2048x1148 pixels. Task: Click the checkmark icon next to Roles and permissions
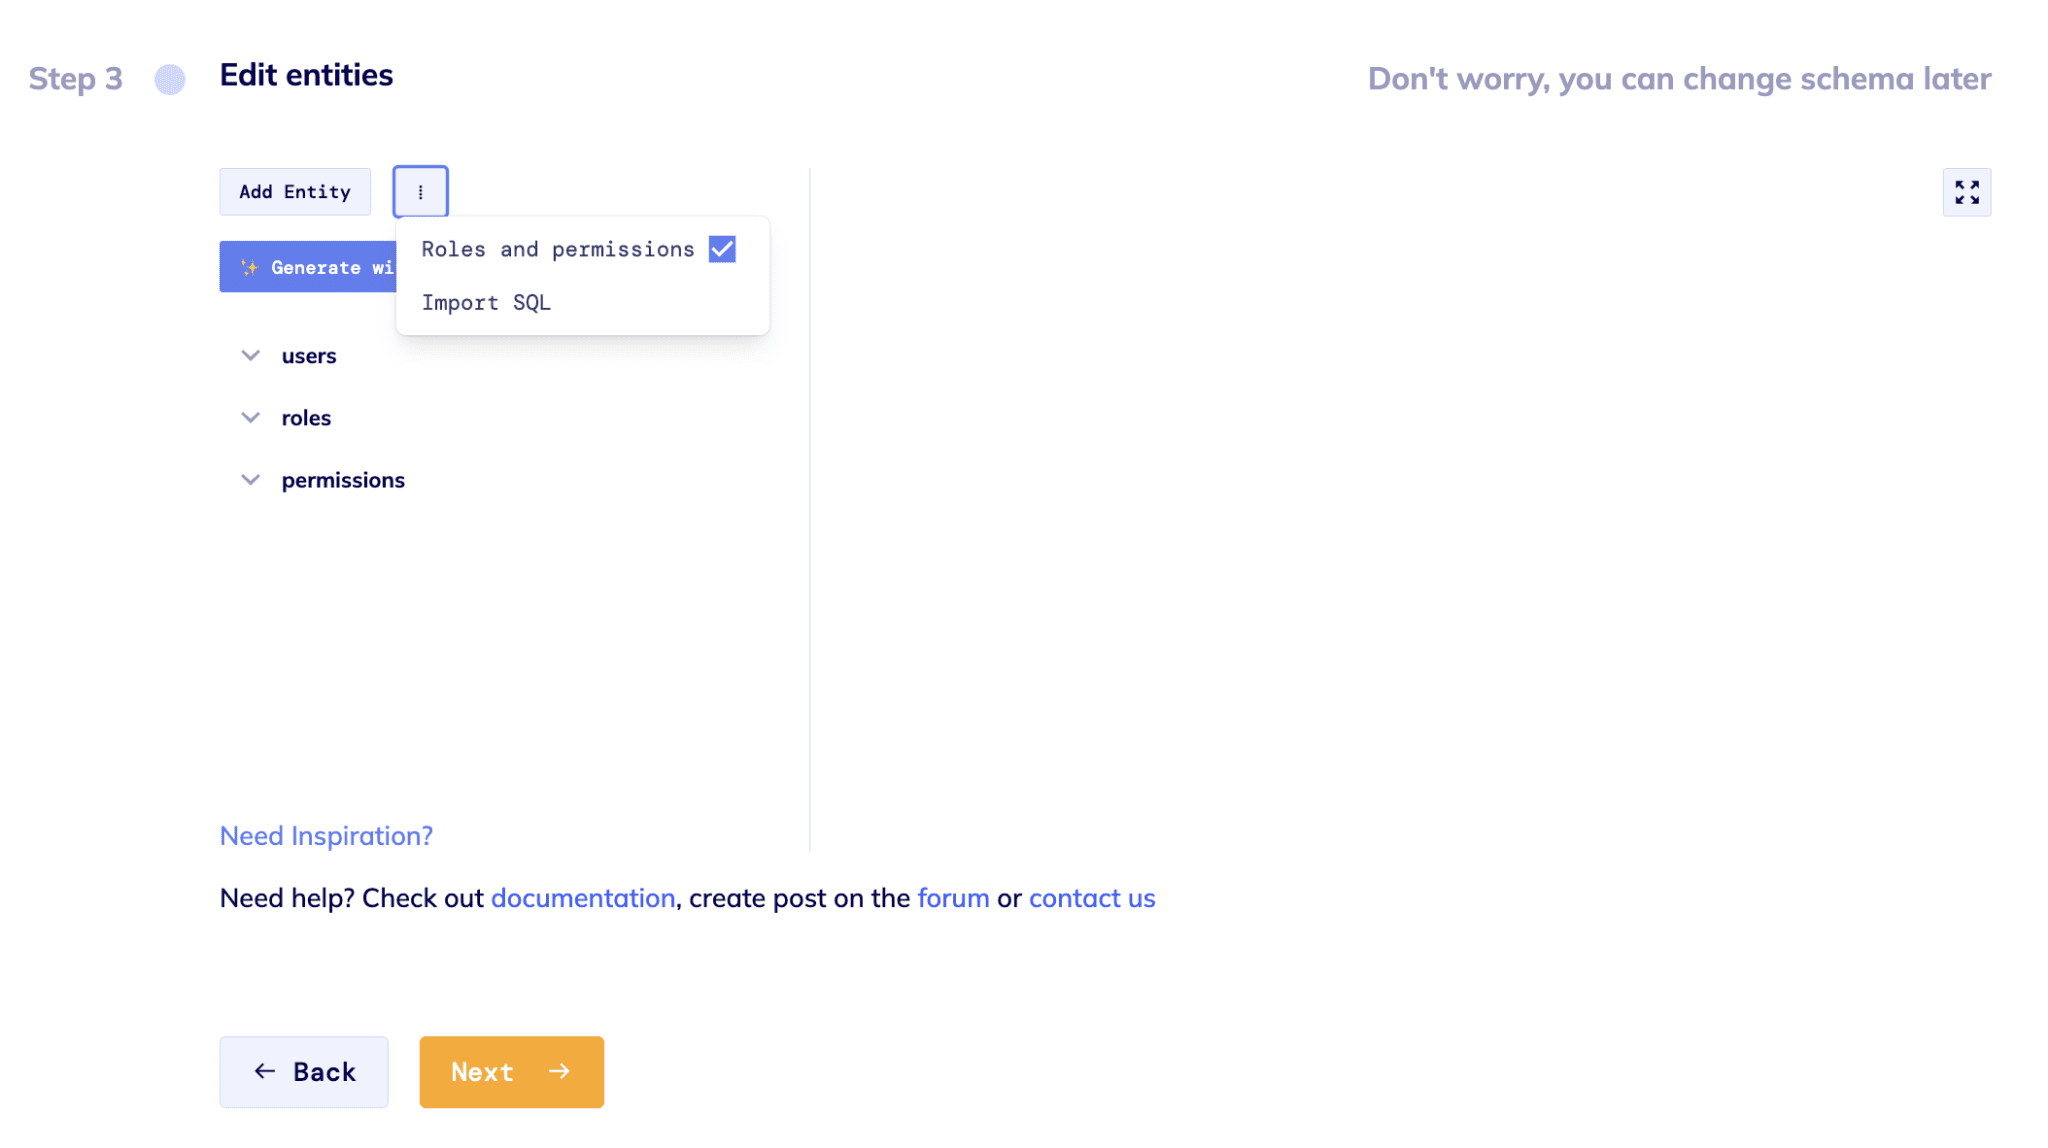pos(722,248)
